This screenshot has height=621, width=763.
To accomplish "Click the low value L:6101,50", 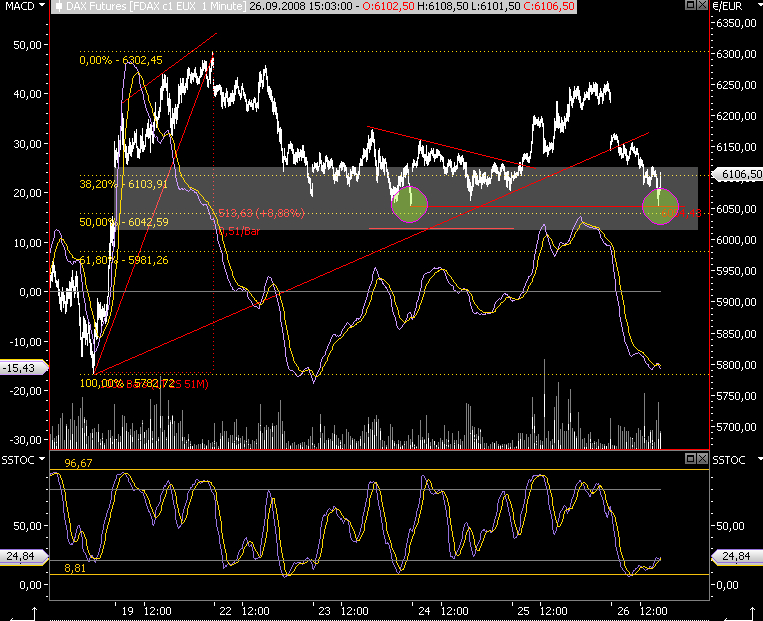I will [x=495, y=6].
